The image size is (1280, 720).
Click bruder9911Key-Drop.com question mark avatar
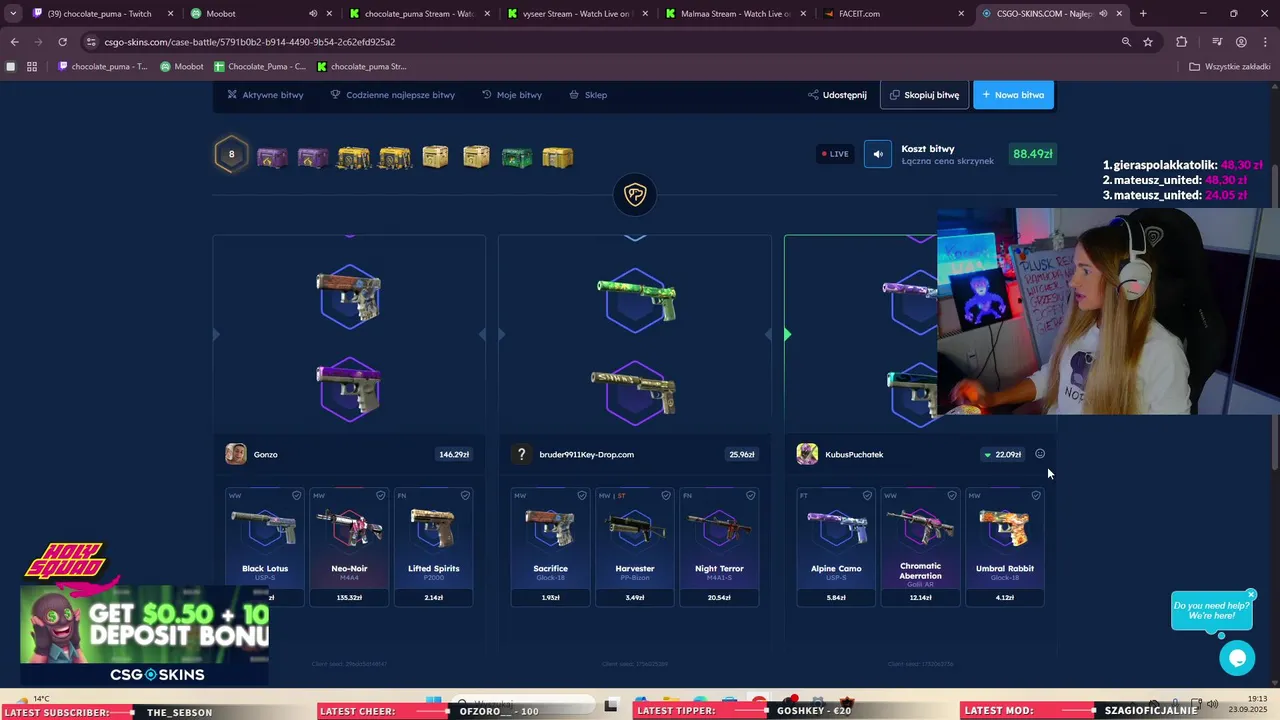521,454
